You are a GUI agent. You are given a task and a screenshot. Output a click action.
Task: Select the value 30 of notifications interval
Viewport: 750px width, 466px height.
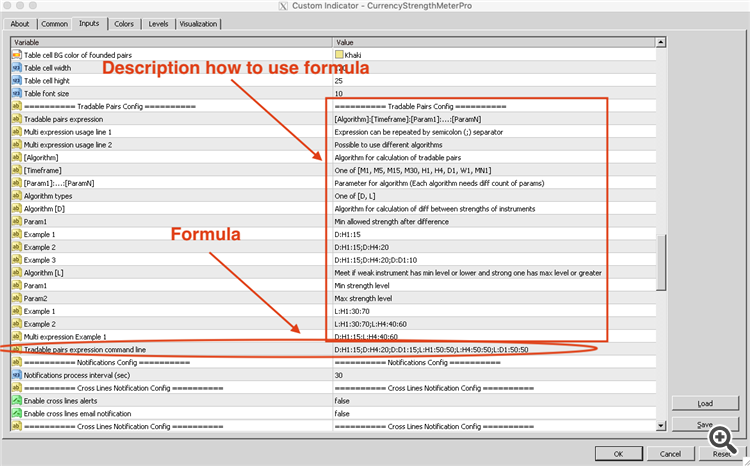(x=339, y=376)
